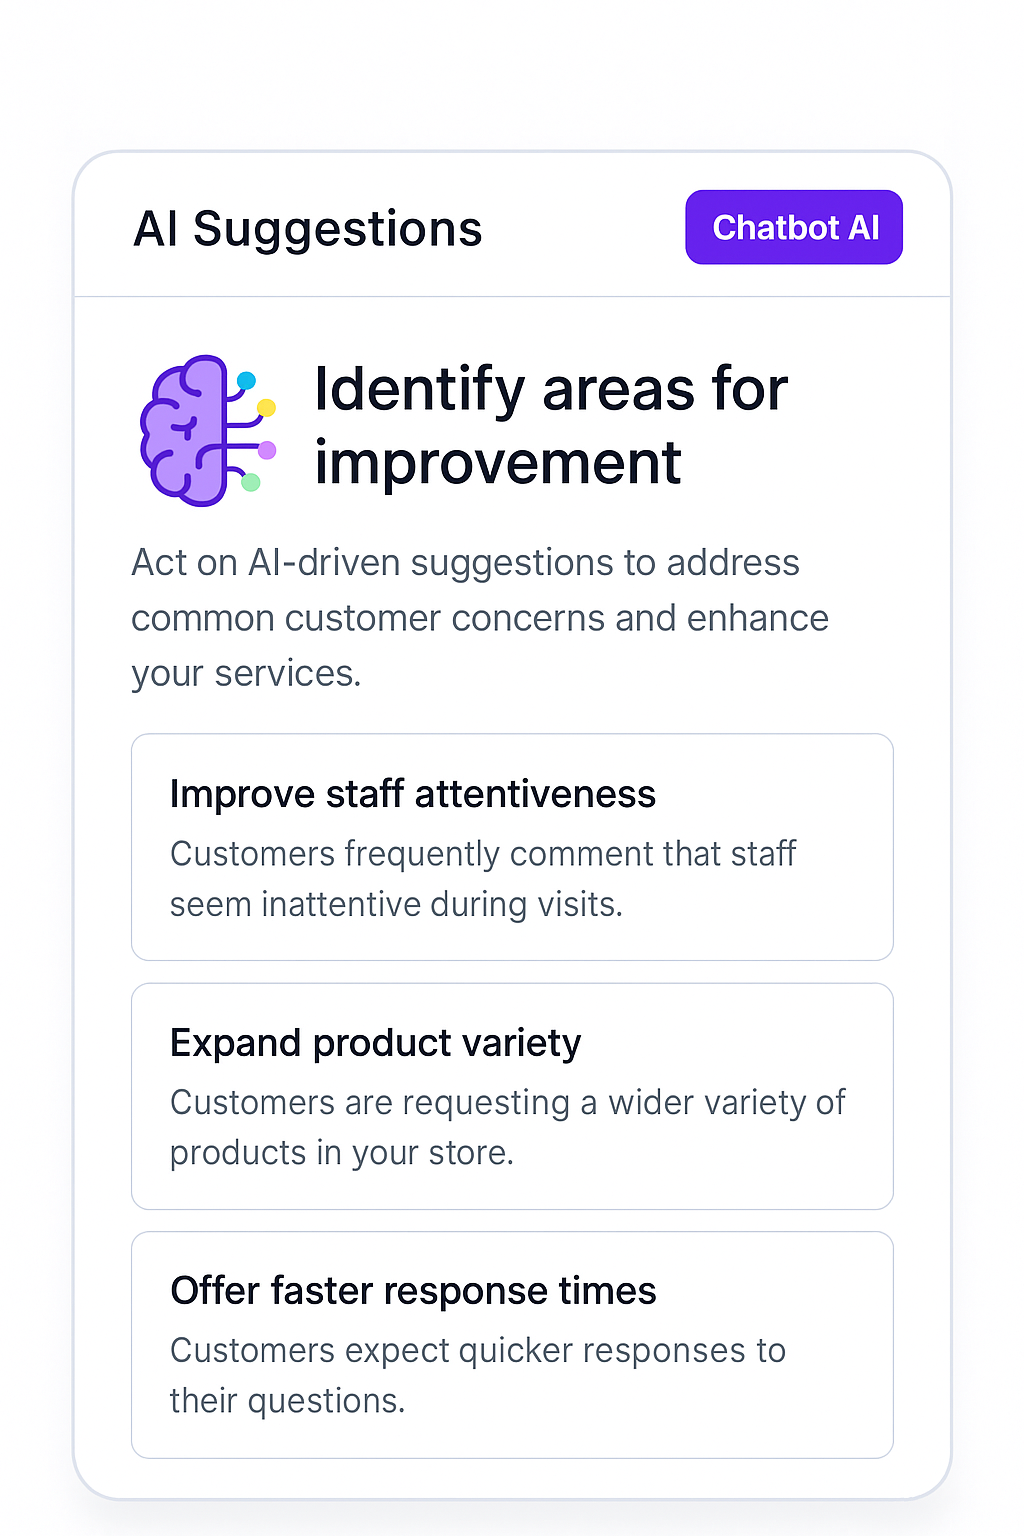
Task: Select the 'Improve staff attentiveness' title
Action: (x=412, y=794)
